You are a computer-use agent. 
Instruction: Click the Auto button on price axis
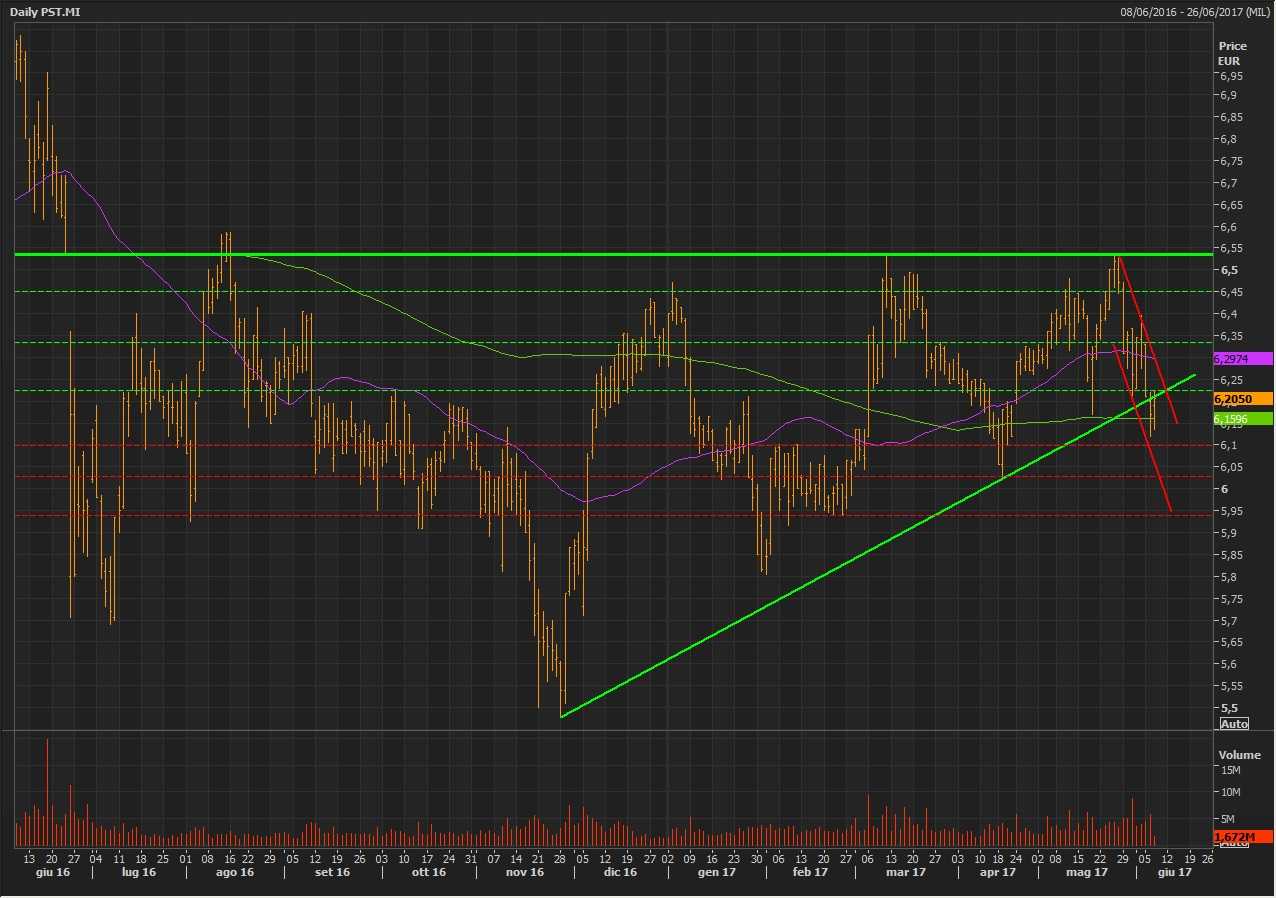1235,724
